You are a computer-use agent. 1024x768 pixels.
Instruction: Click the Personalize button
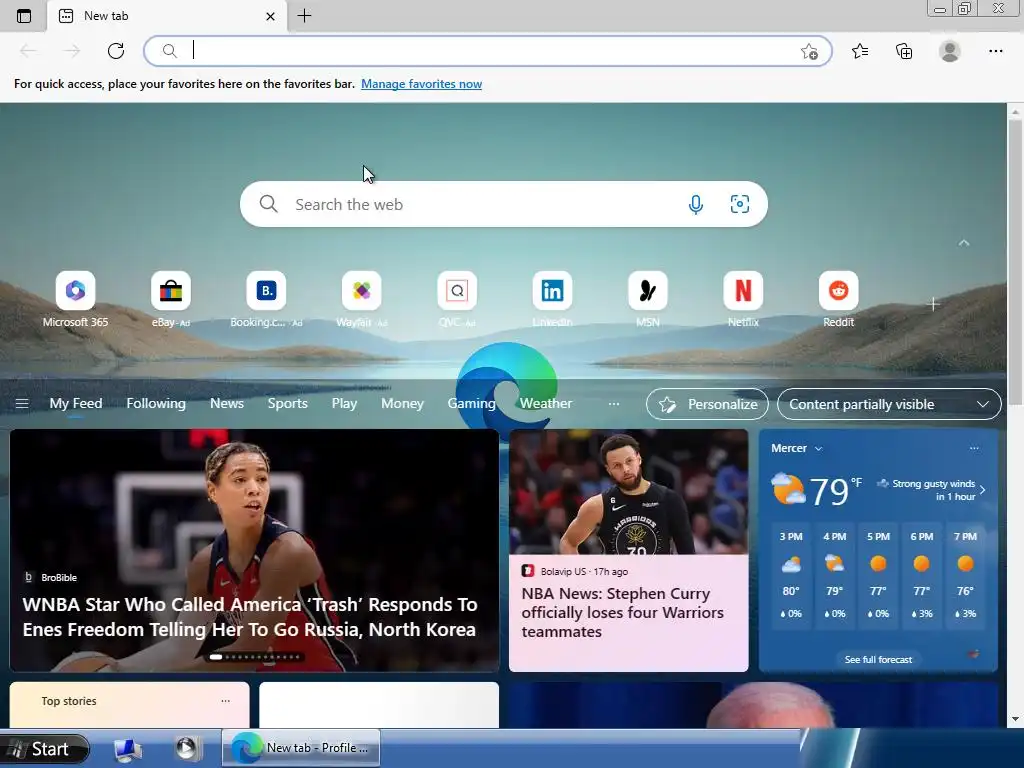707,404
